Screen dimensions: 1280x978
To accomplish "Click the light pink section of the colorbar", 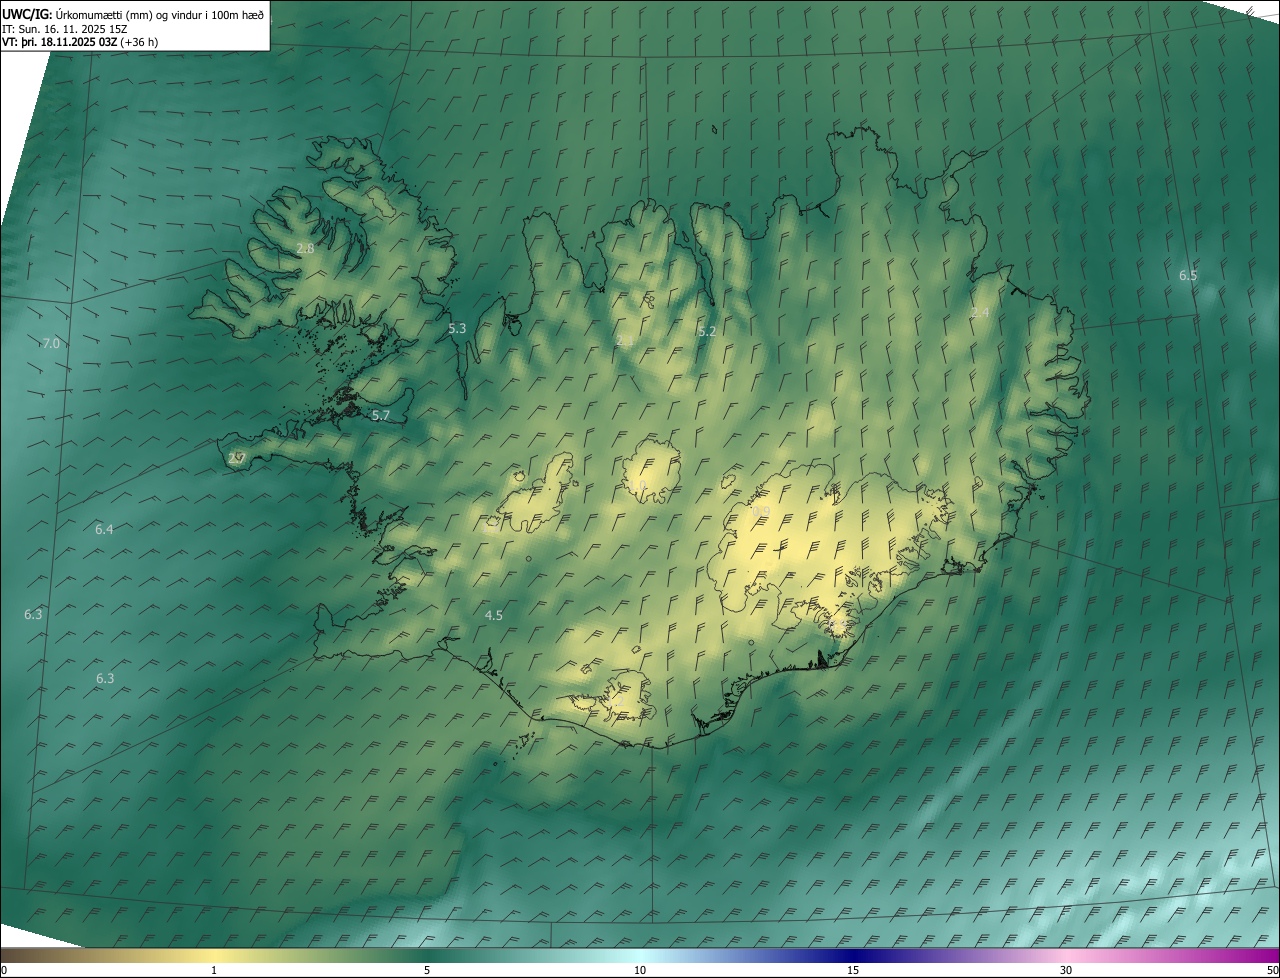I will click(1066, 955).
